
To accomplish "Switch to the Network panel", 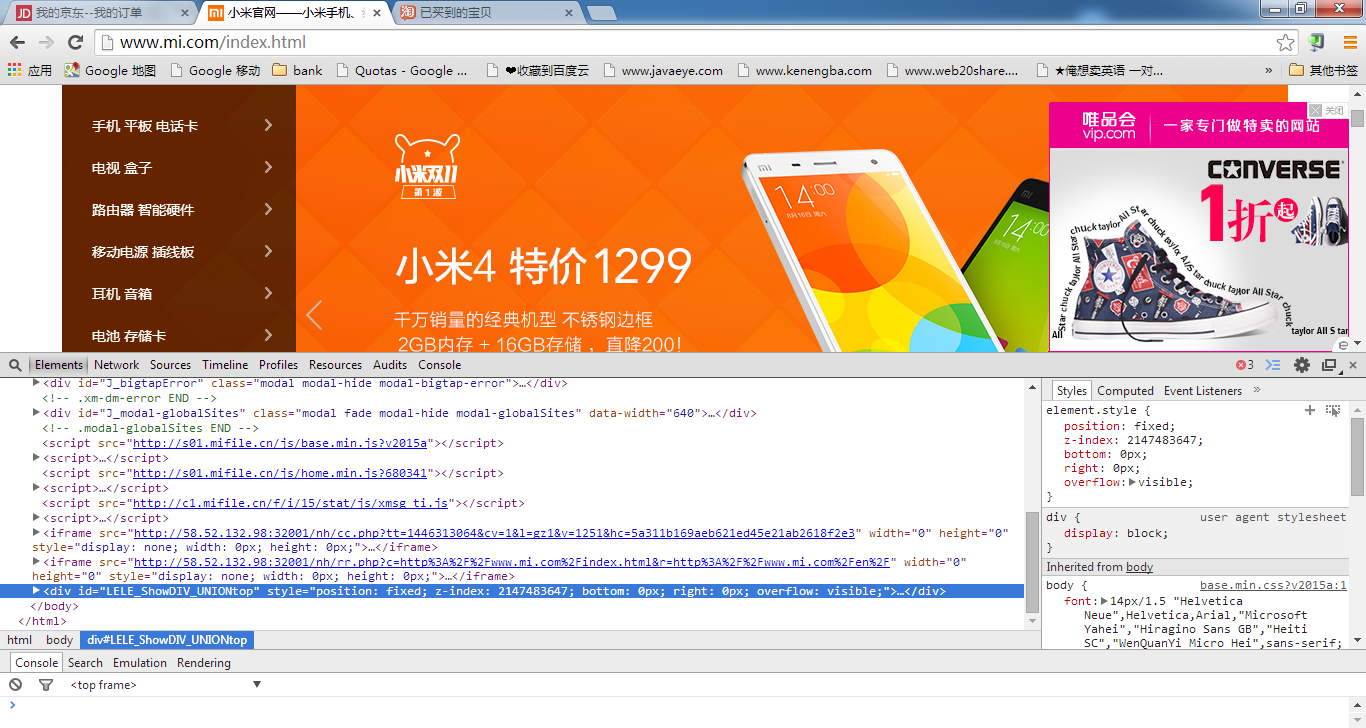I will pos(117,365).
